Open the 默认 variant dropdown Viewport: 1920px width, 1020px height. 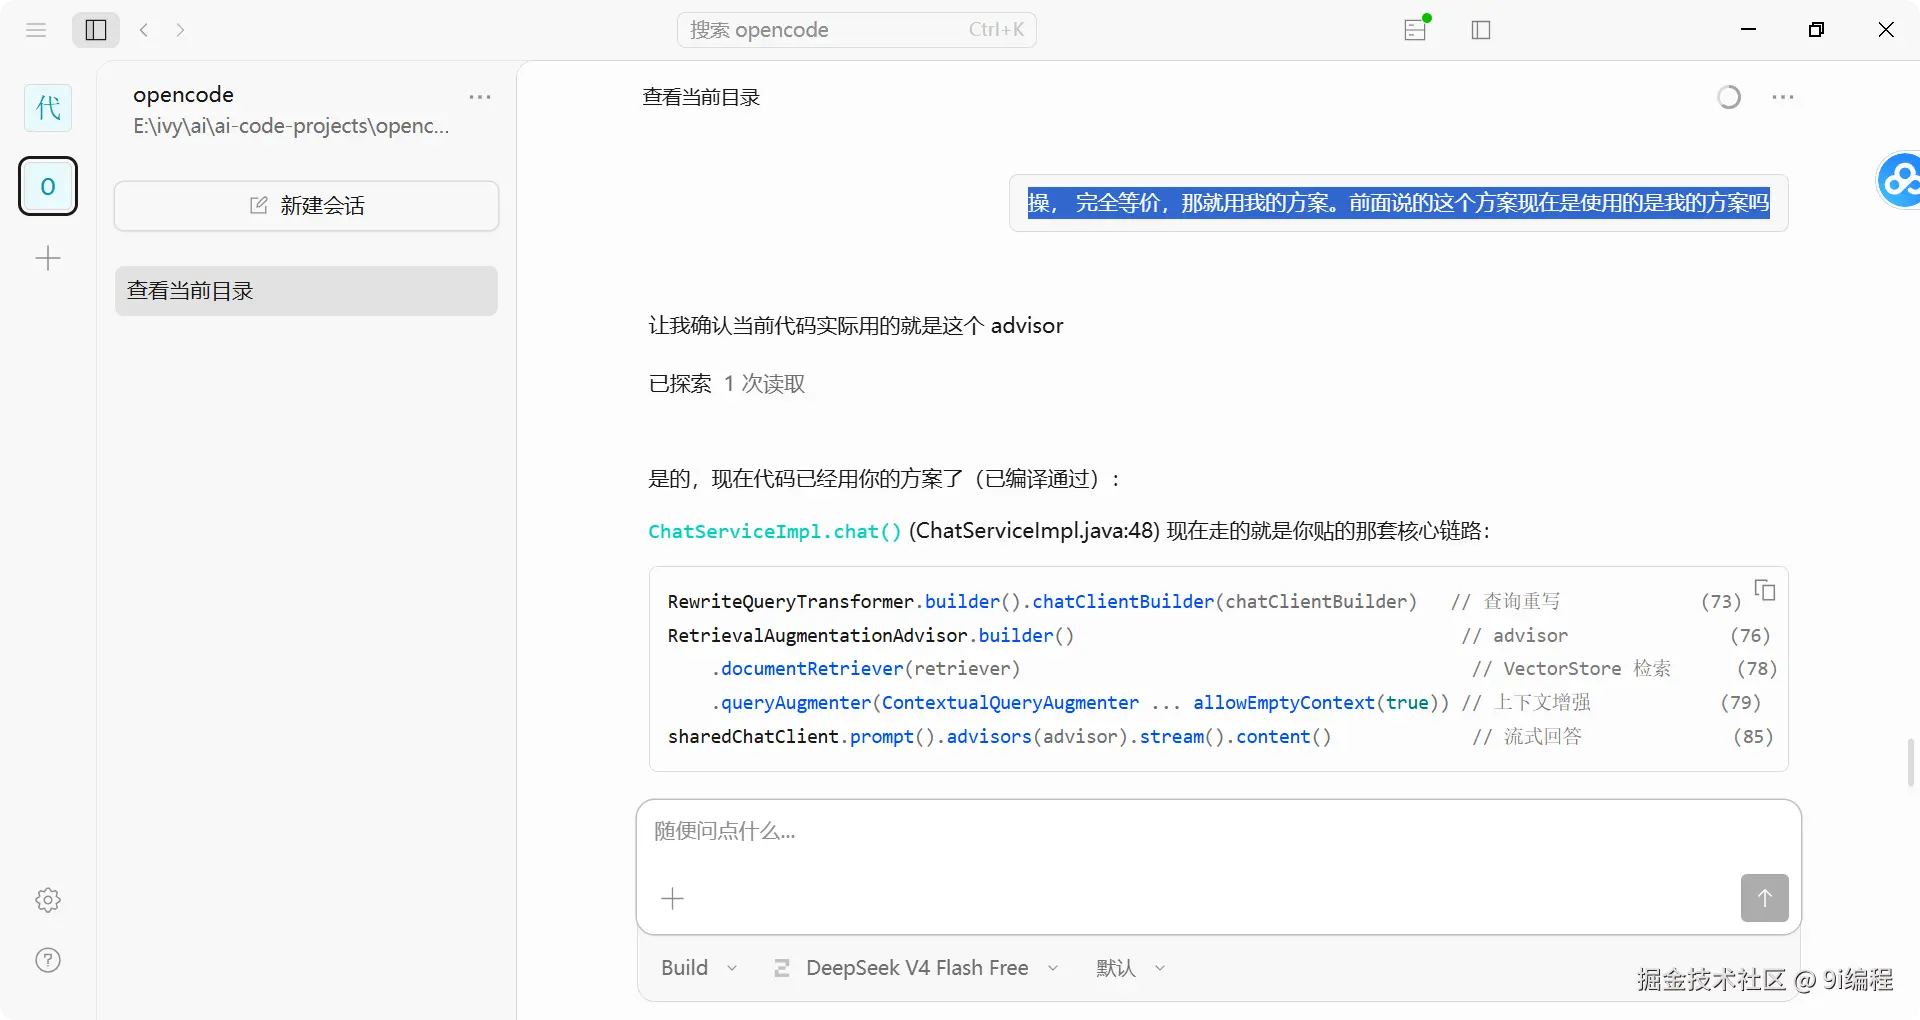[x=1131, y=968]
